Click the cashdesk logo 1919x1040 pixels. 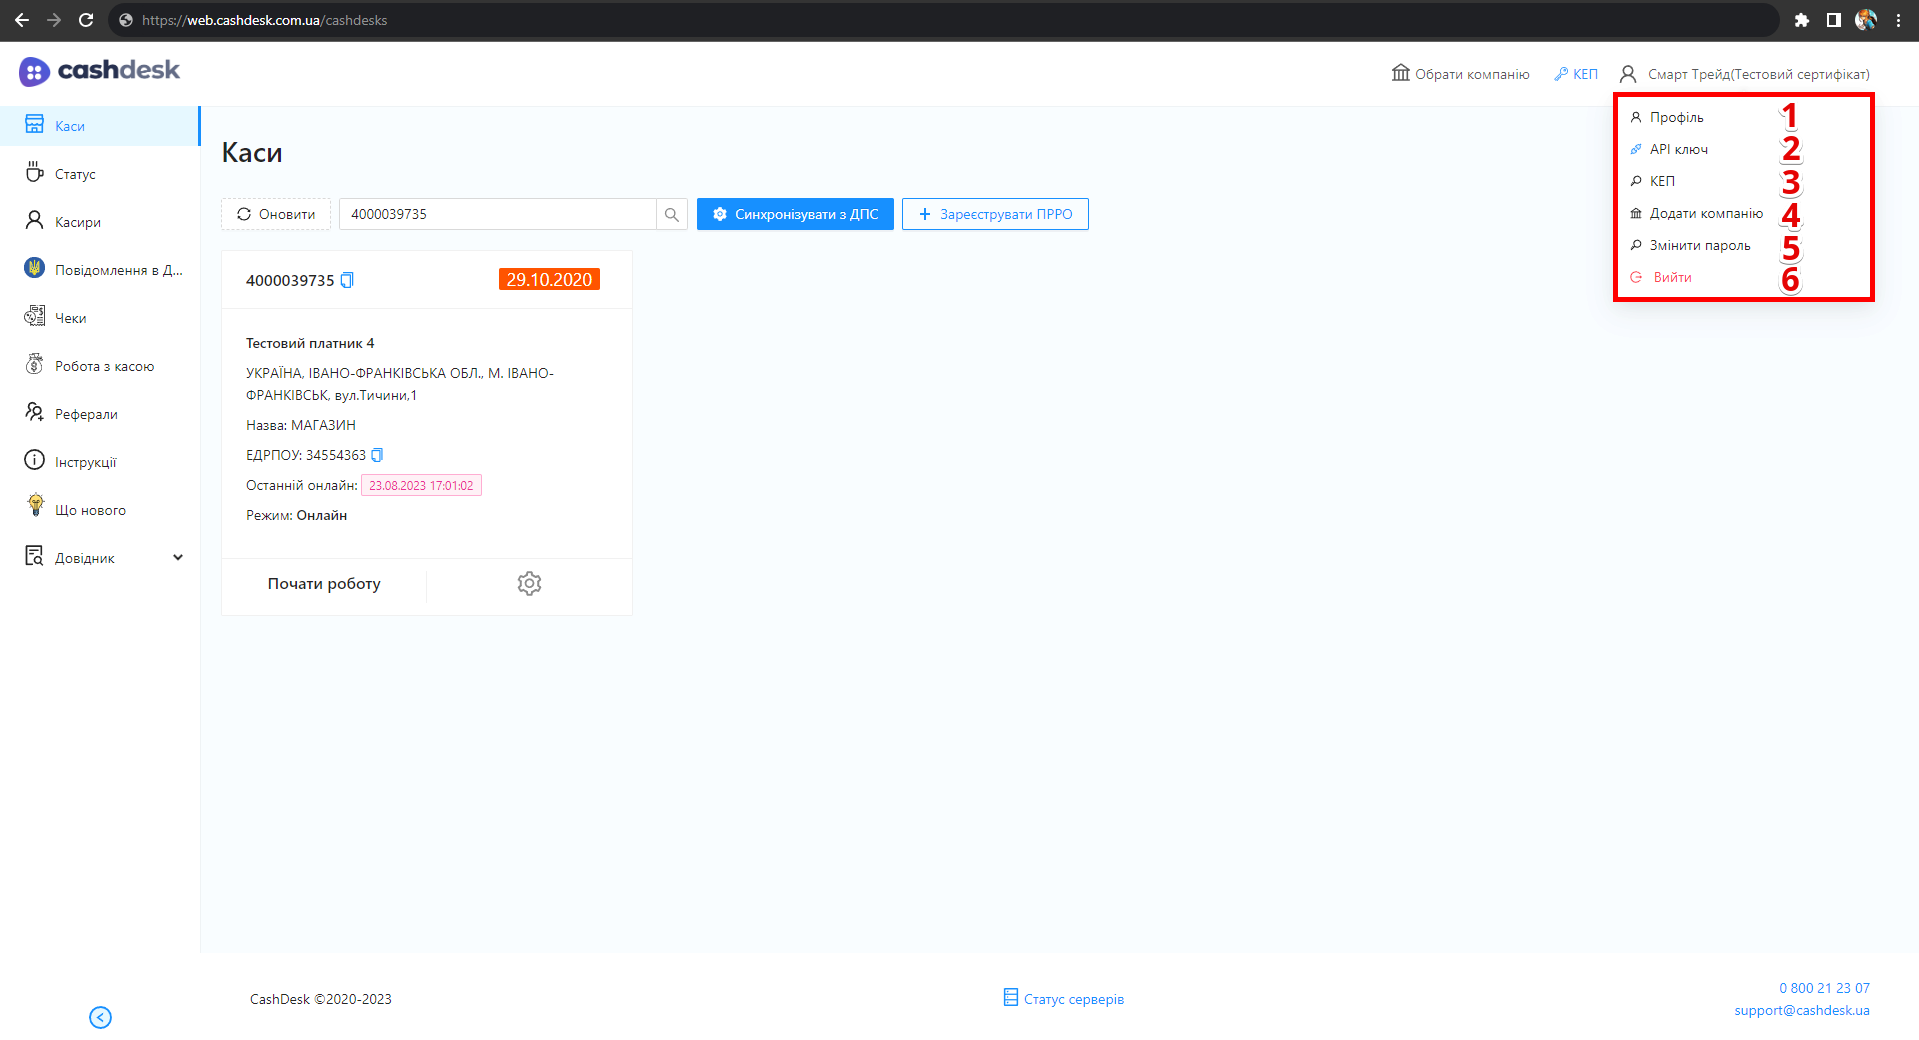tap(100, 71)
